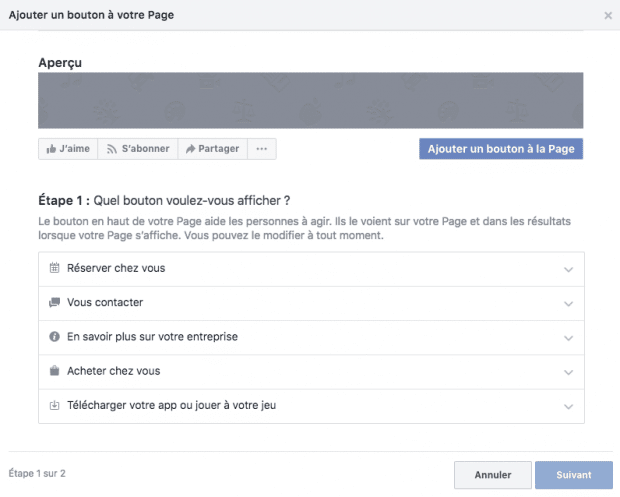The height and width of the screenshot is (497, 620).
Task: Click the calendar icon beside Réserver chez vous
Action: pyautogui.click(x=55, y=268)
